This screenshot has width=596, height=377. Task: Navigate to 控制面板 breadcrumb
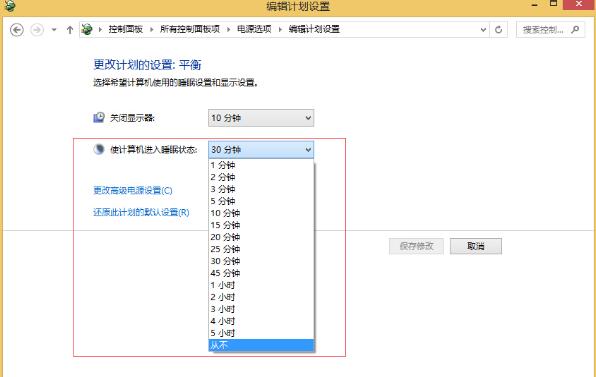coord(125,29)
